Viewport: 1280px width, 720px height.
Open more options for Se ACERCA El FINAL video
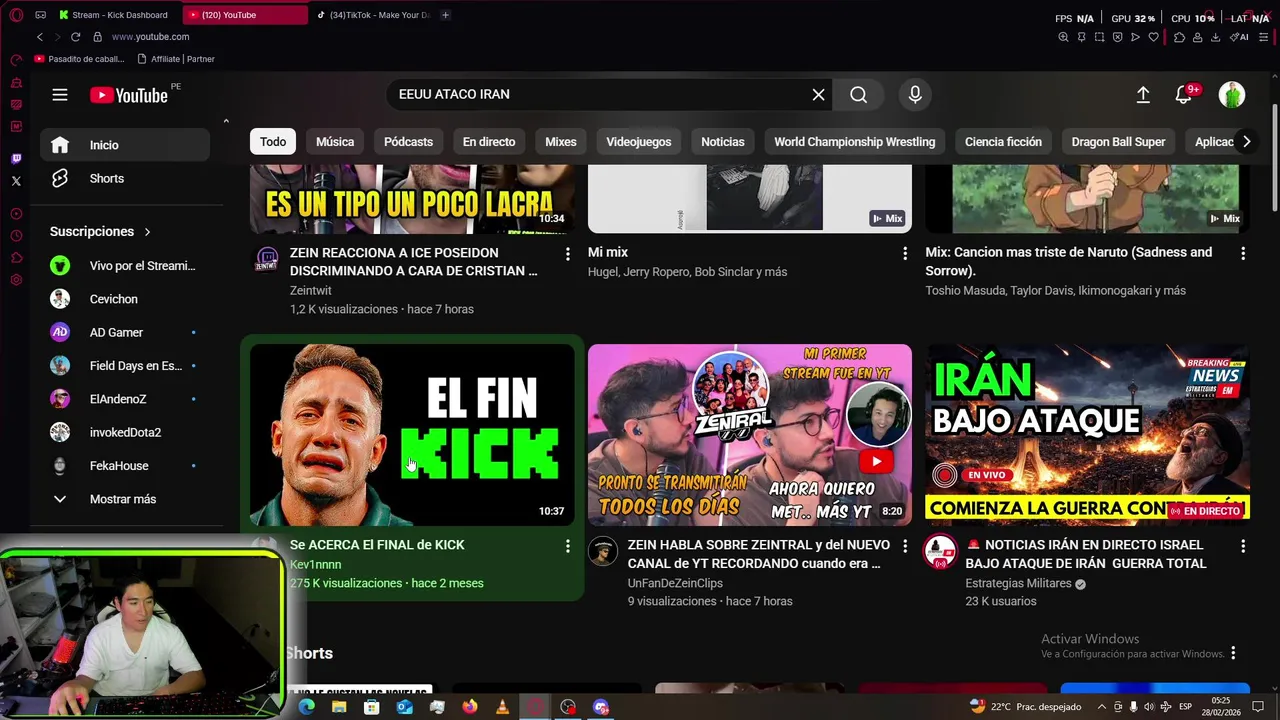click(567, 546)
